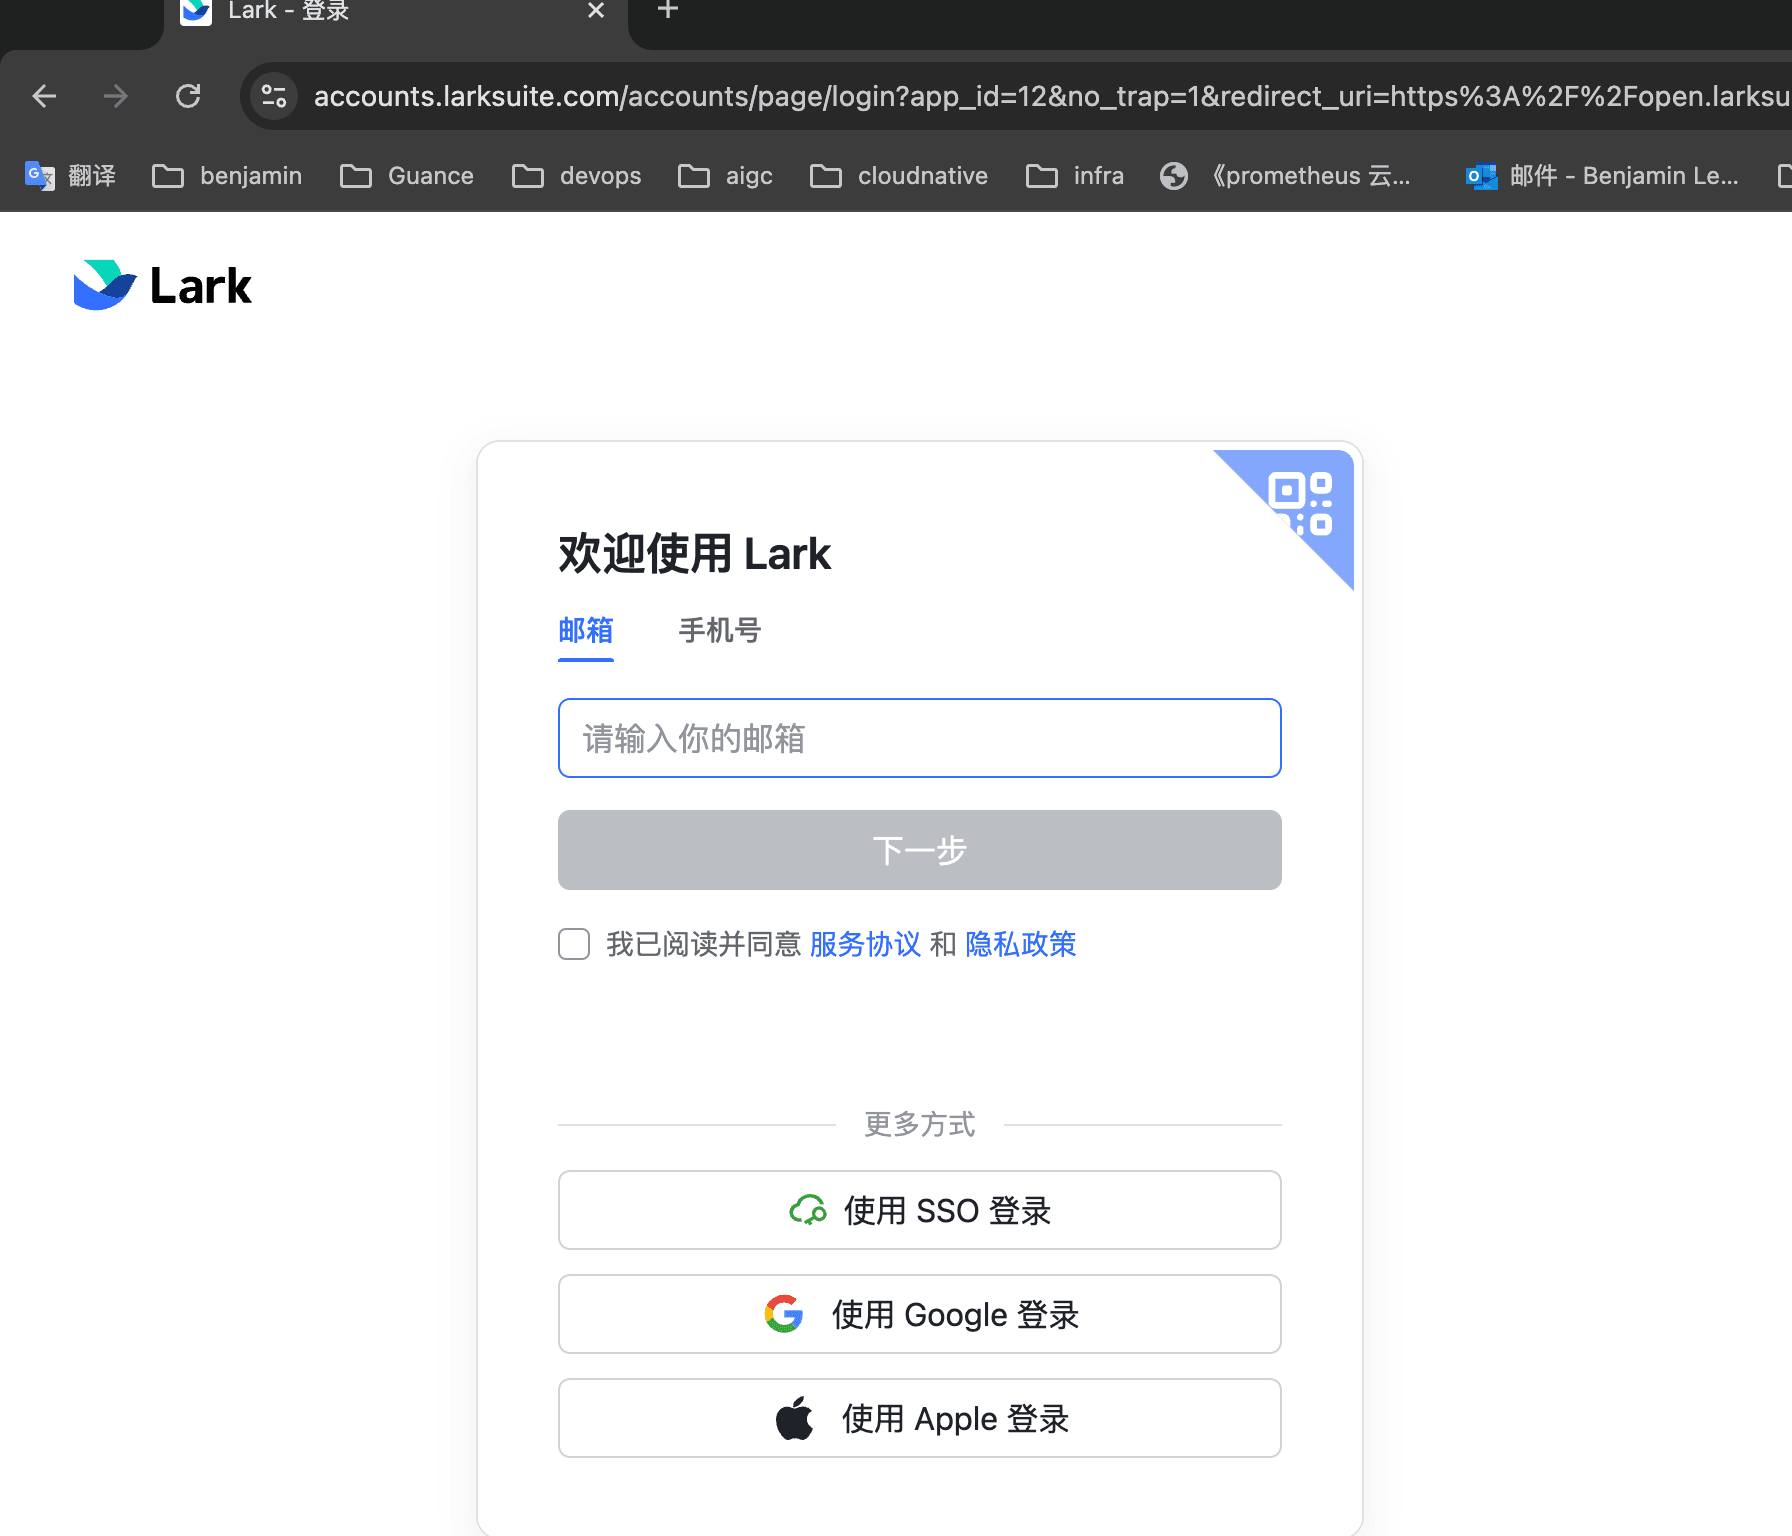Go back to the previous page
The height and width of the screenshot is (1536, 1792).
(x=44, y=96)
